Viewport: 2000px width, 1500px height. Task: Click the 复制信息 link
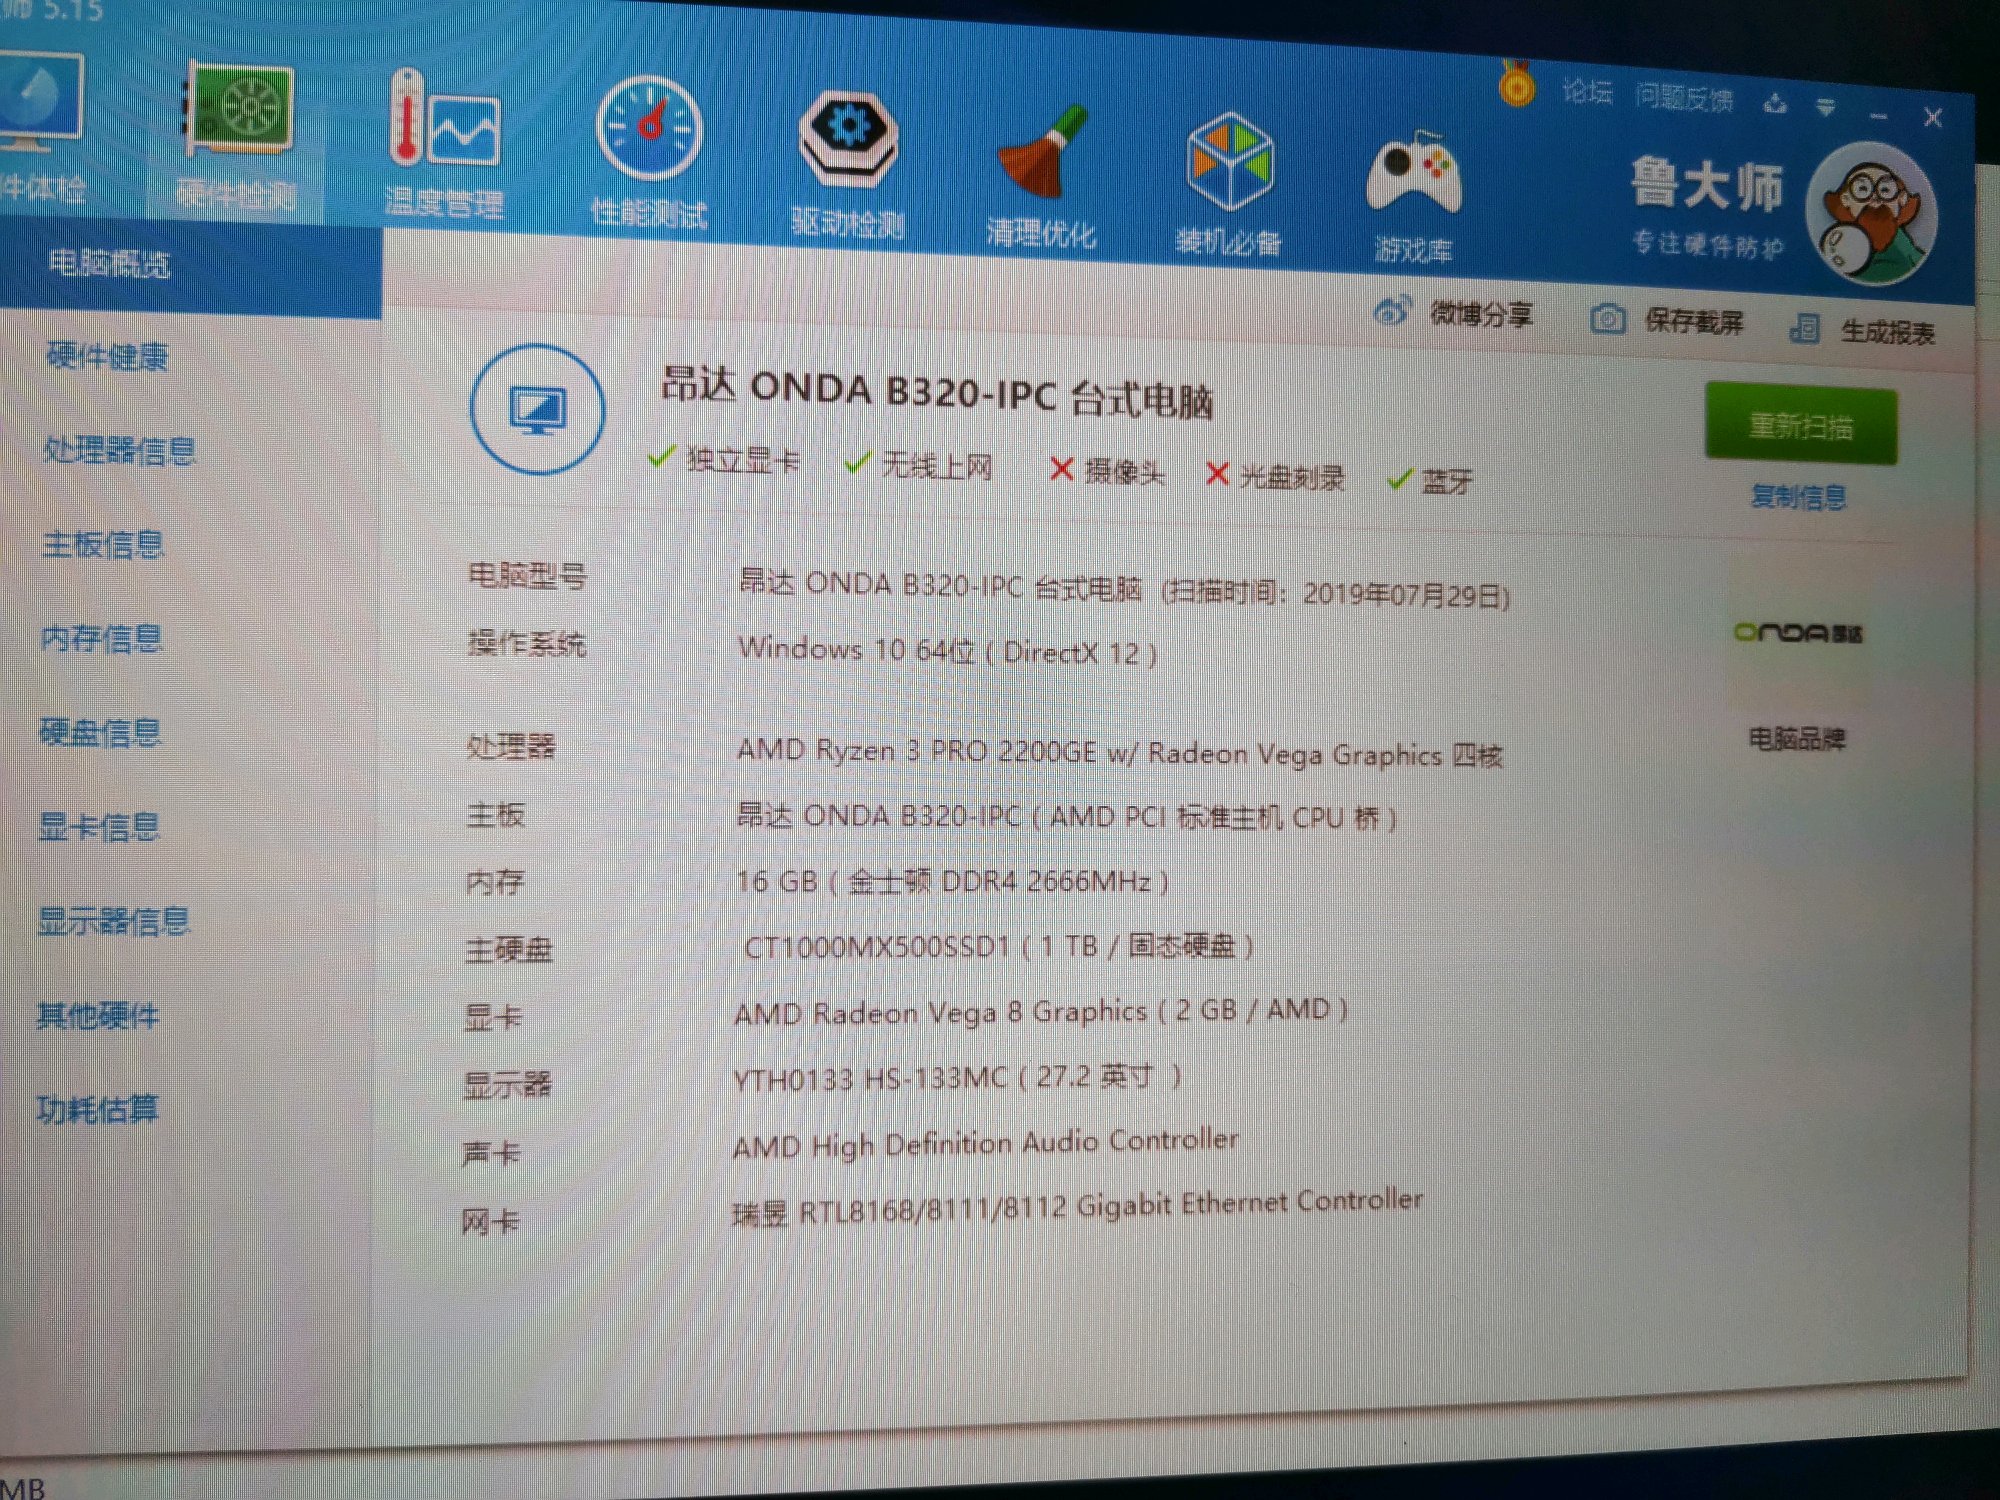pos(1798,496)
